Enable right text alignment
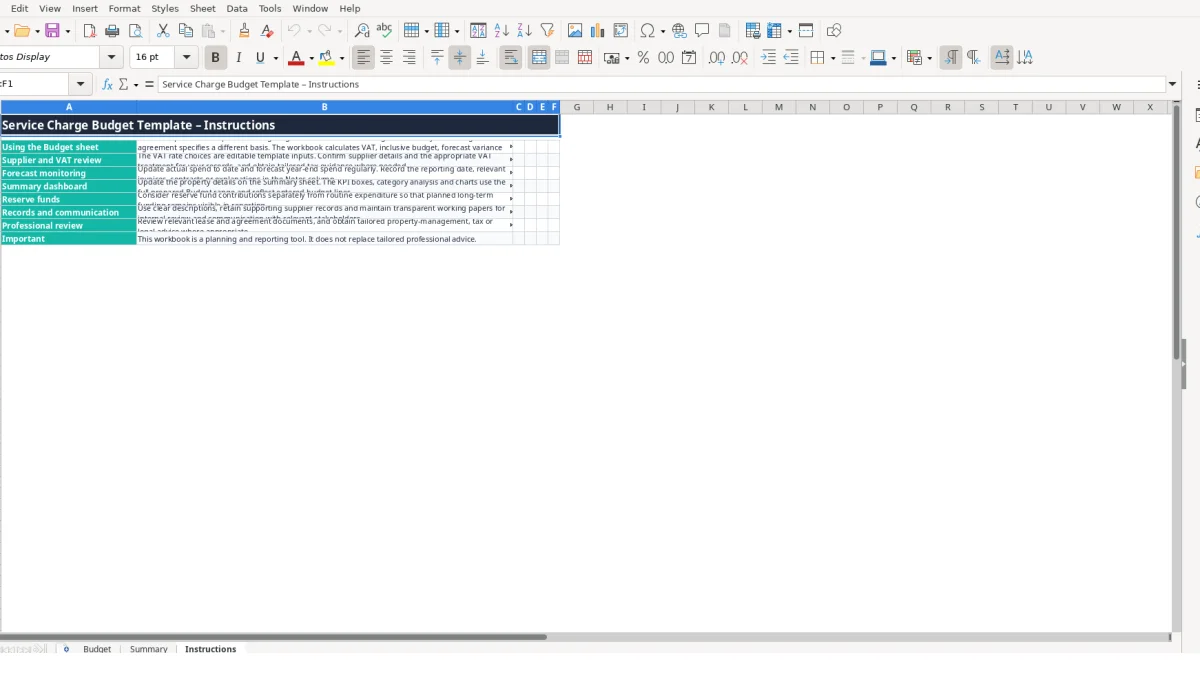This screenshot has width=1200, height=675. tap(409, 58)
